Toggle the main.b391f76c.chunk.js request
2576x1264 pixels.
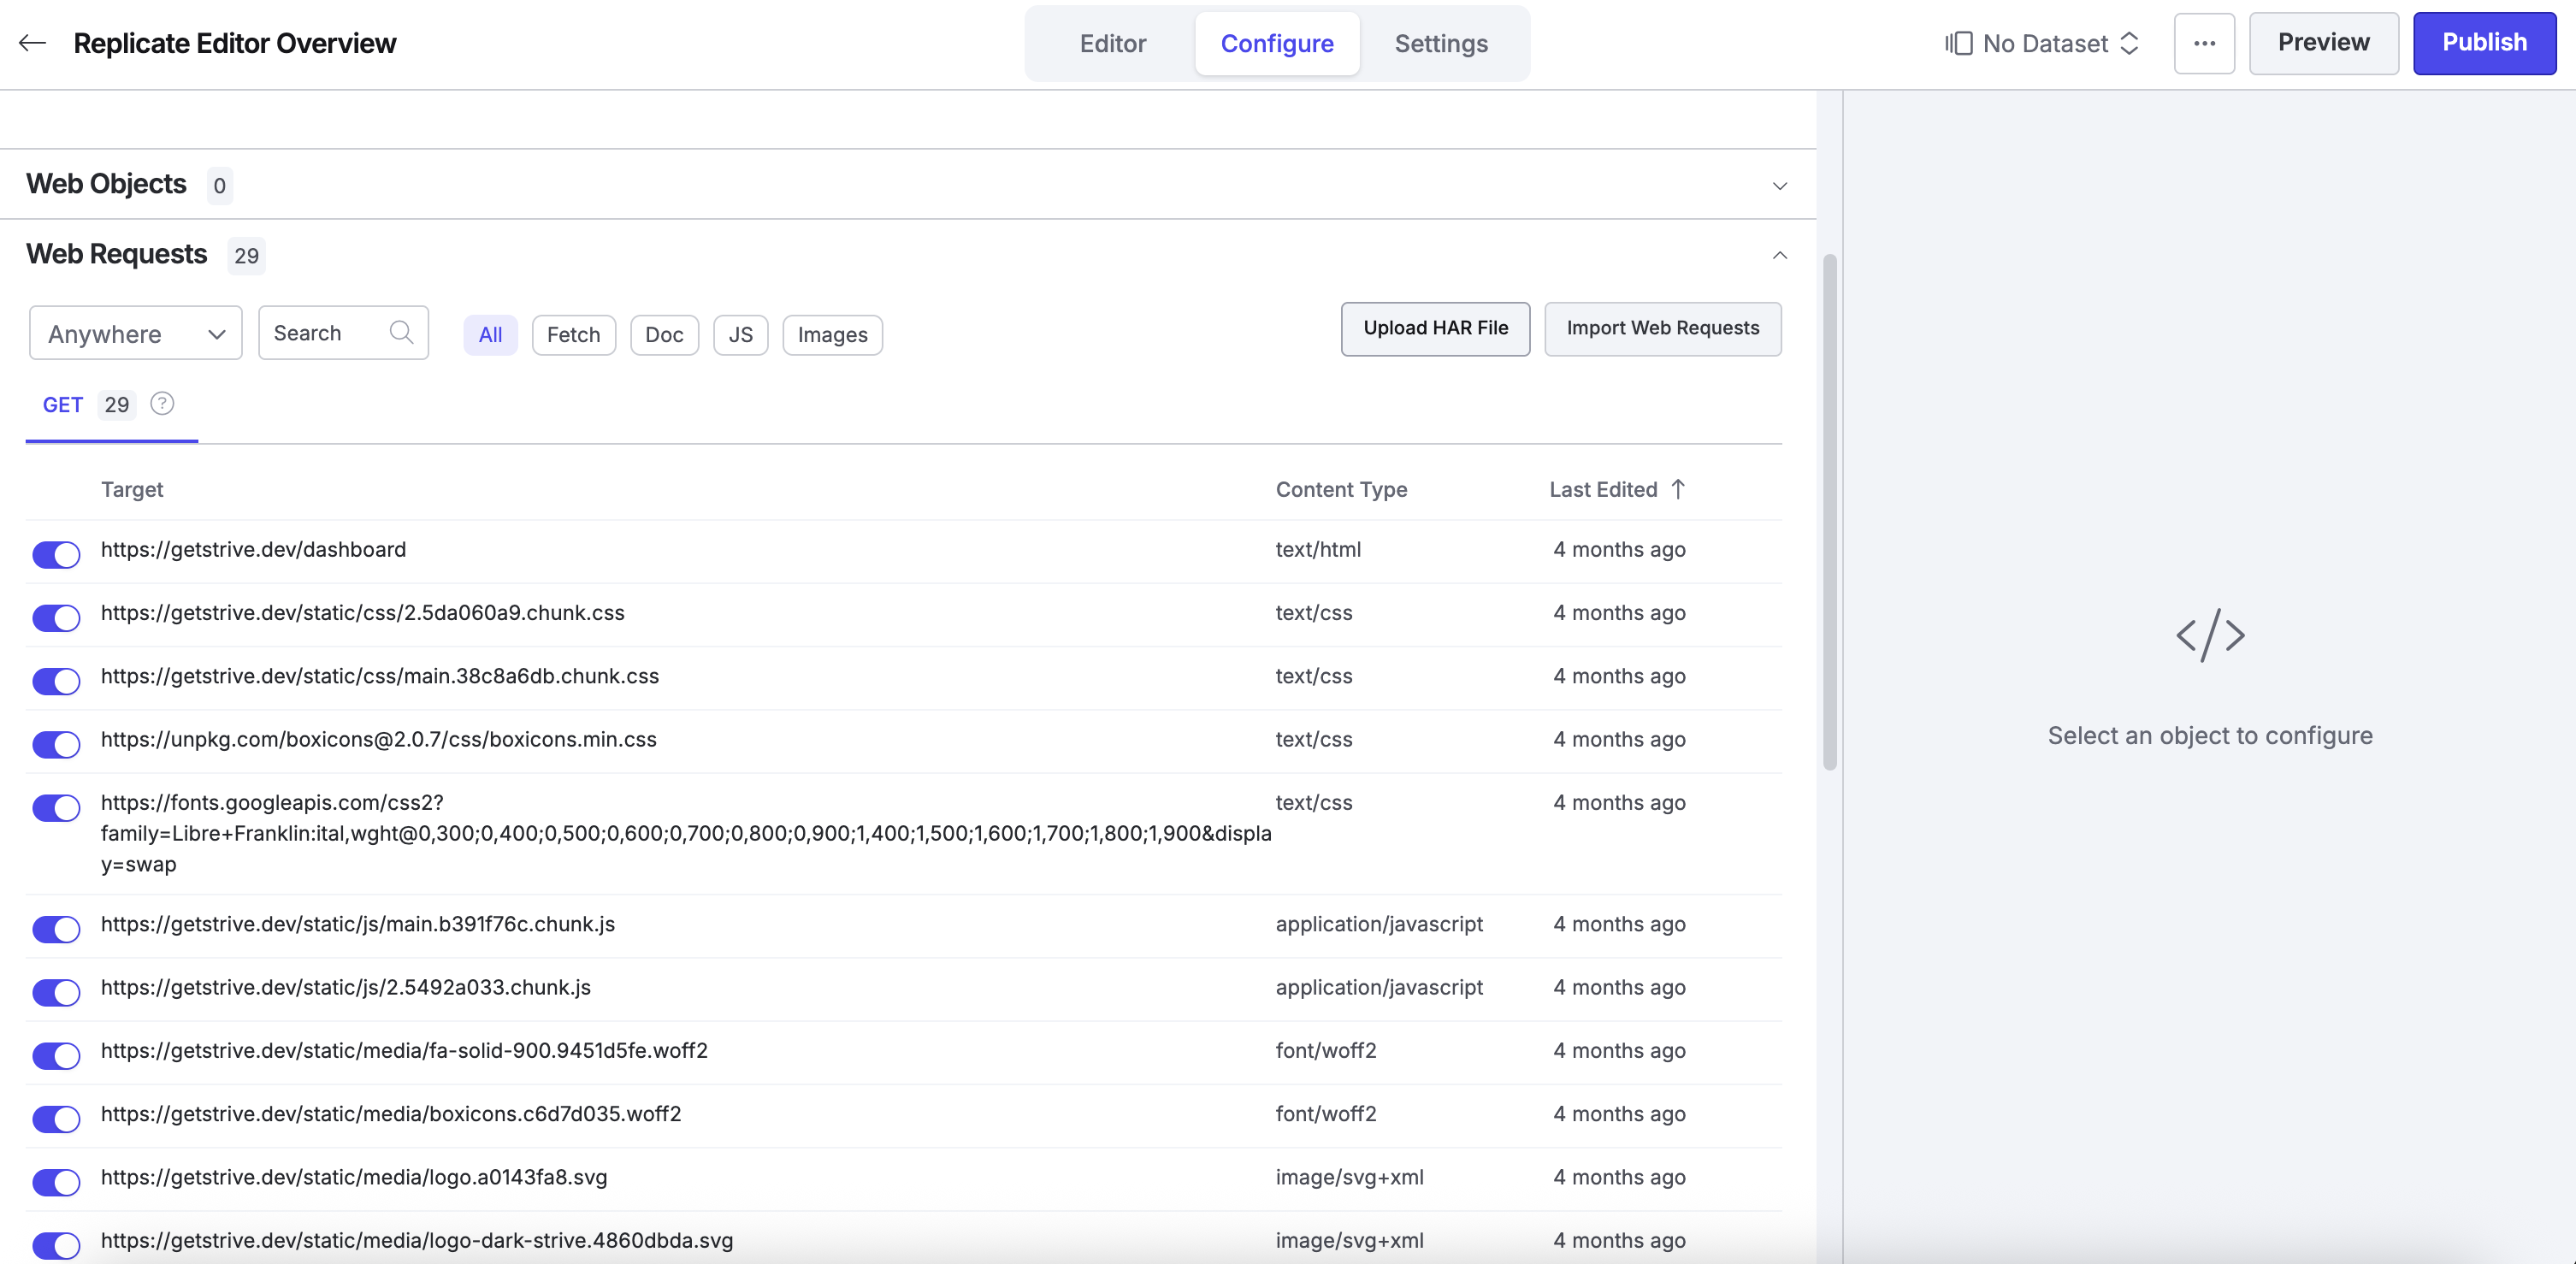[56, 929]
